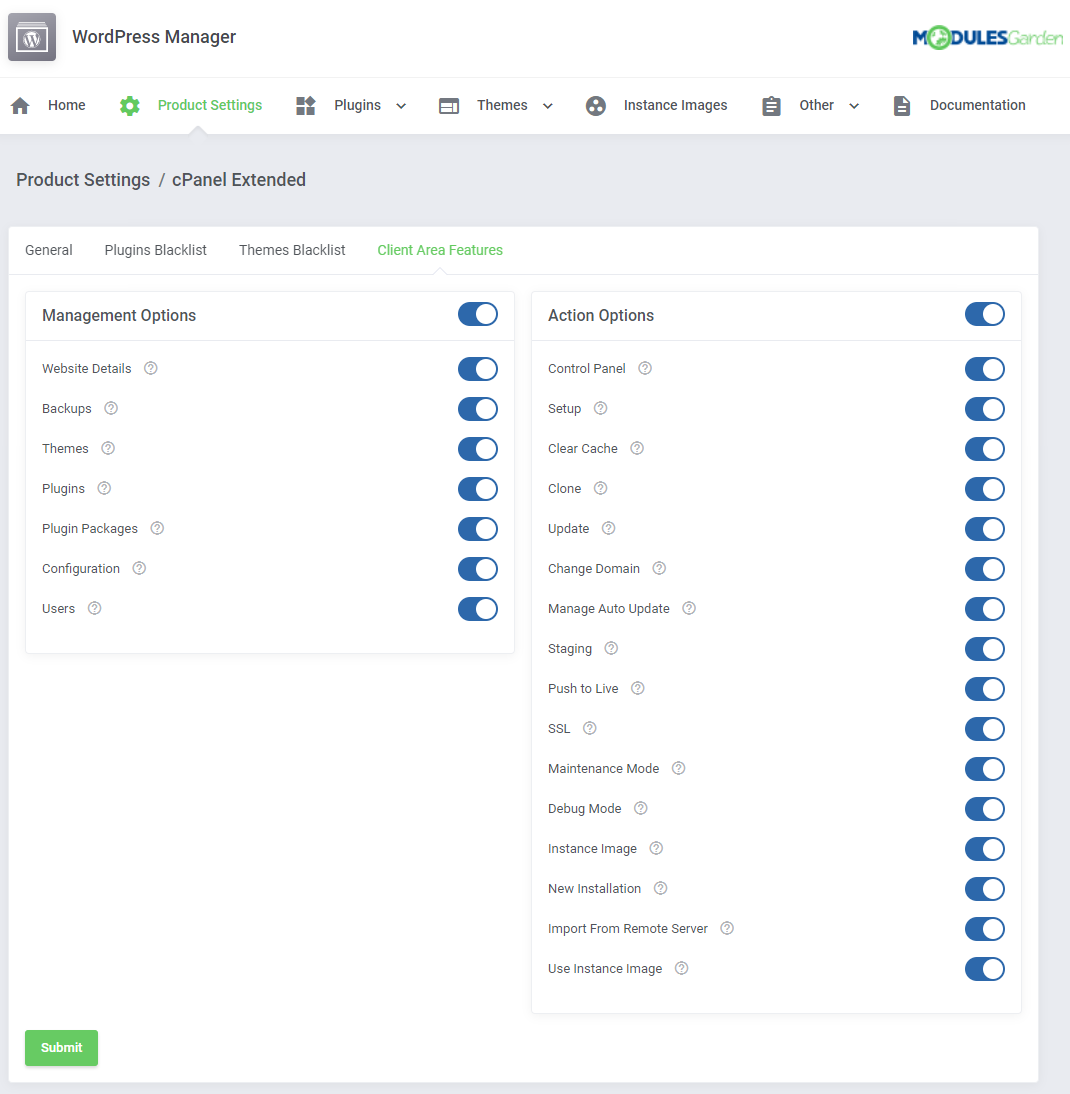The width and height of the screenshot is (1070, 1094).
Task: Click the Themes layout icon
Action: point(449,106)
